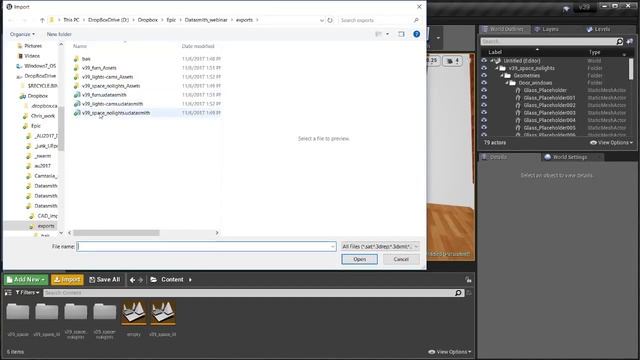Toggle the sources panel icon beside Filters
The image size is (640, 360).
coord(8,293)
